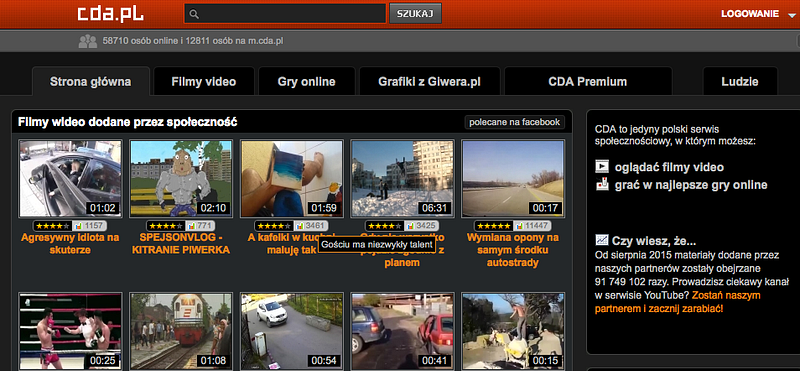The image size is (800, 371).
Task: Play the boxing ring thumbnail 00:25
Action: (x=70, y=331)
